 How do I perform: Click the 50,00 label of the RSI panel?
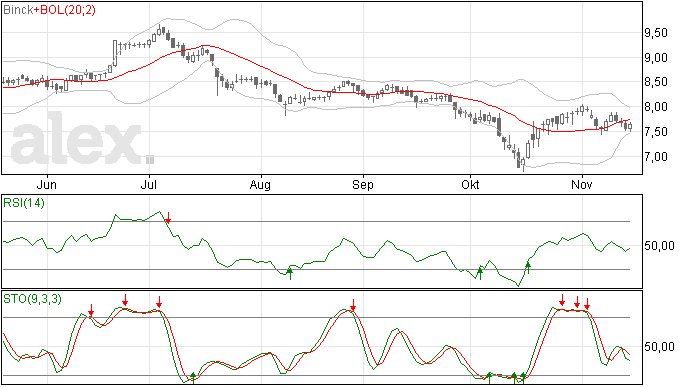(659, 246)
